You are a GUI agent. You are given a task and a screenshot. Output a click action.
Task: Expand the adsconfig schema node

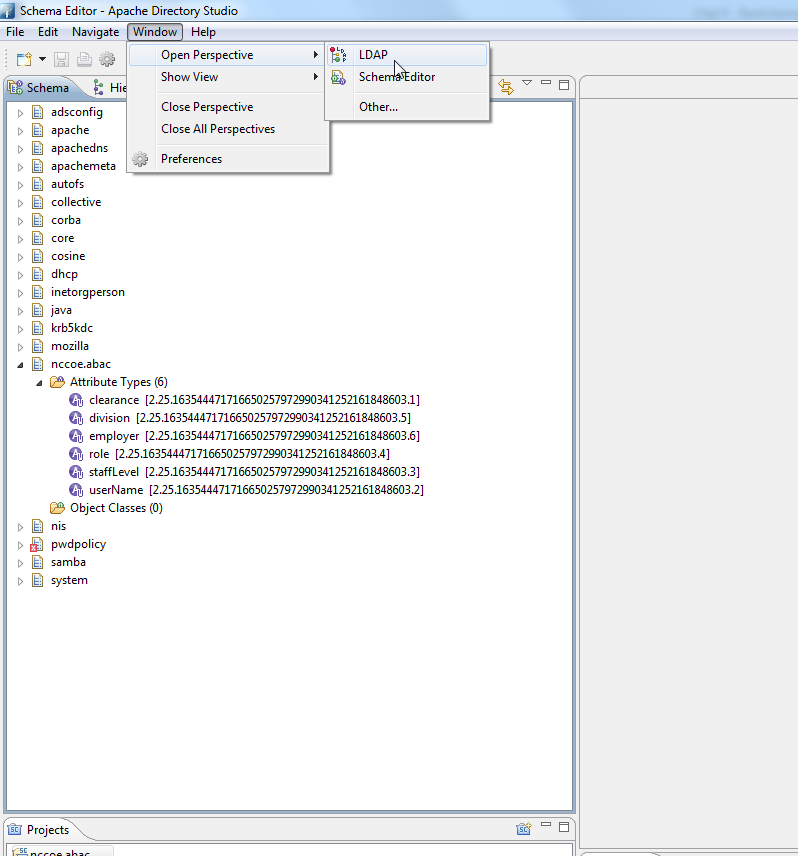tap(20, 113)
